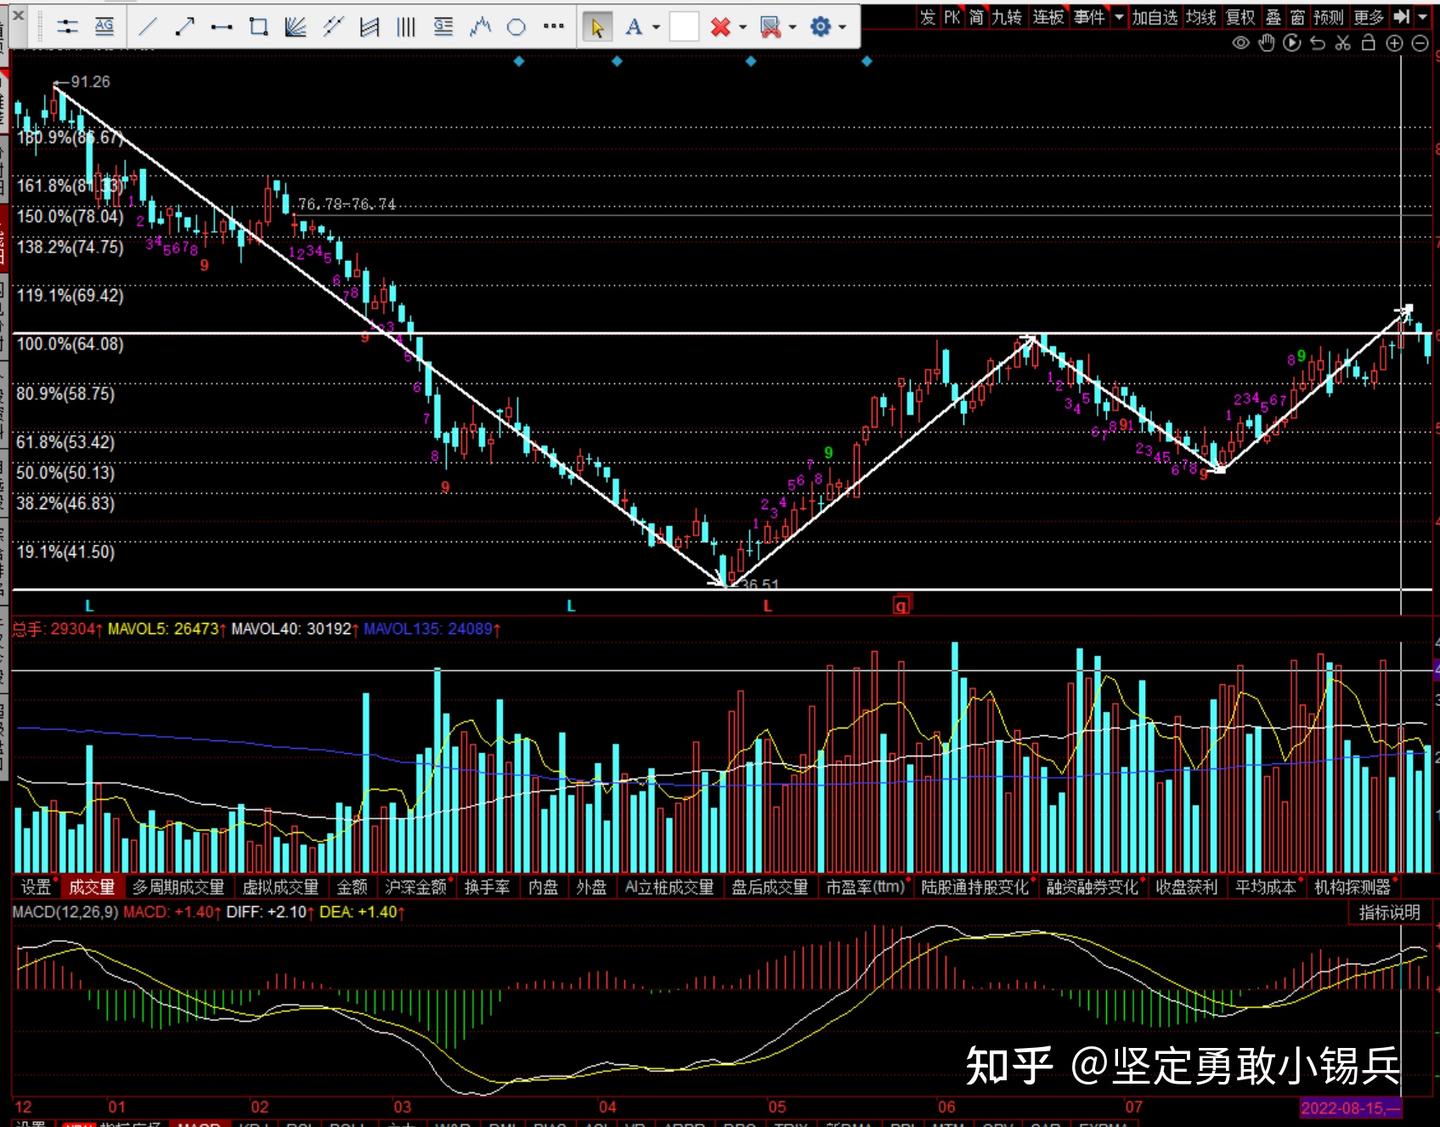Image resolution: width=1440 pixels, height=1127 pixels.
Task: Click the white color swatch in toolbar
Action: click(x=684, y=27)
